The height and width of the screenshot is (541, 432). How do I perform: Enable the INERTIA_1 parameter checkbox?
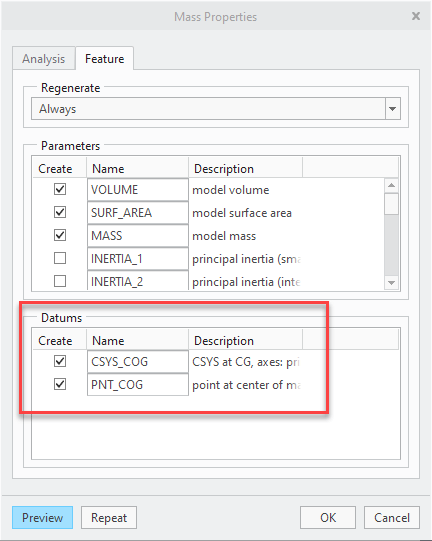60,258
